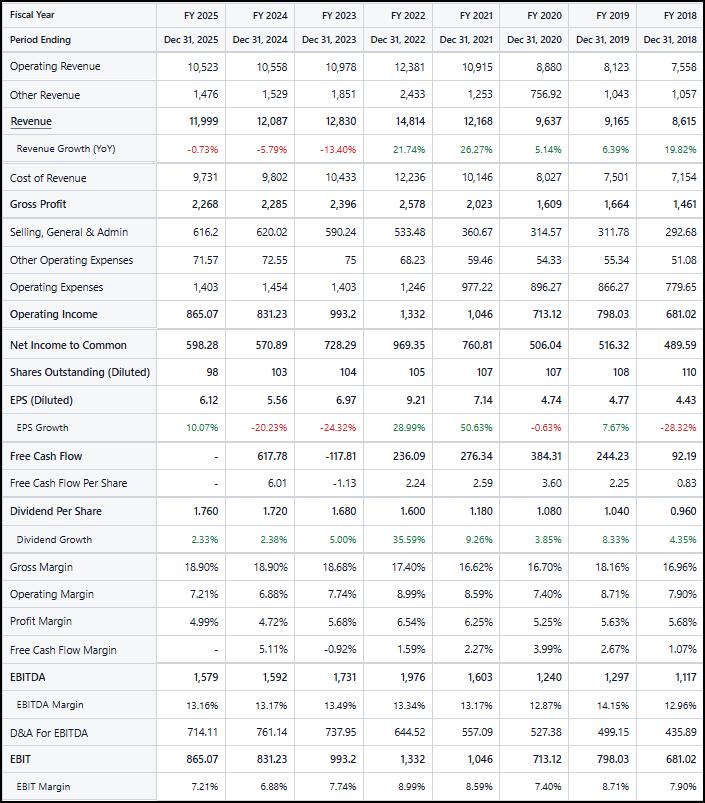Click the Shares Outstanding (Diluted) label
This screenshot has width=705, height=803.
(x=80, y=372)
